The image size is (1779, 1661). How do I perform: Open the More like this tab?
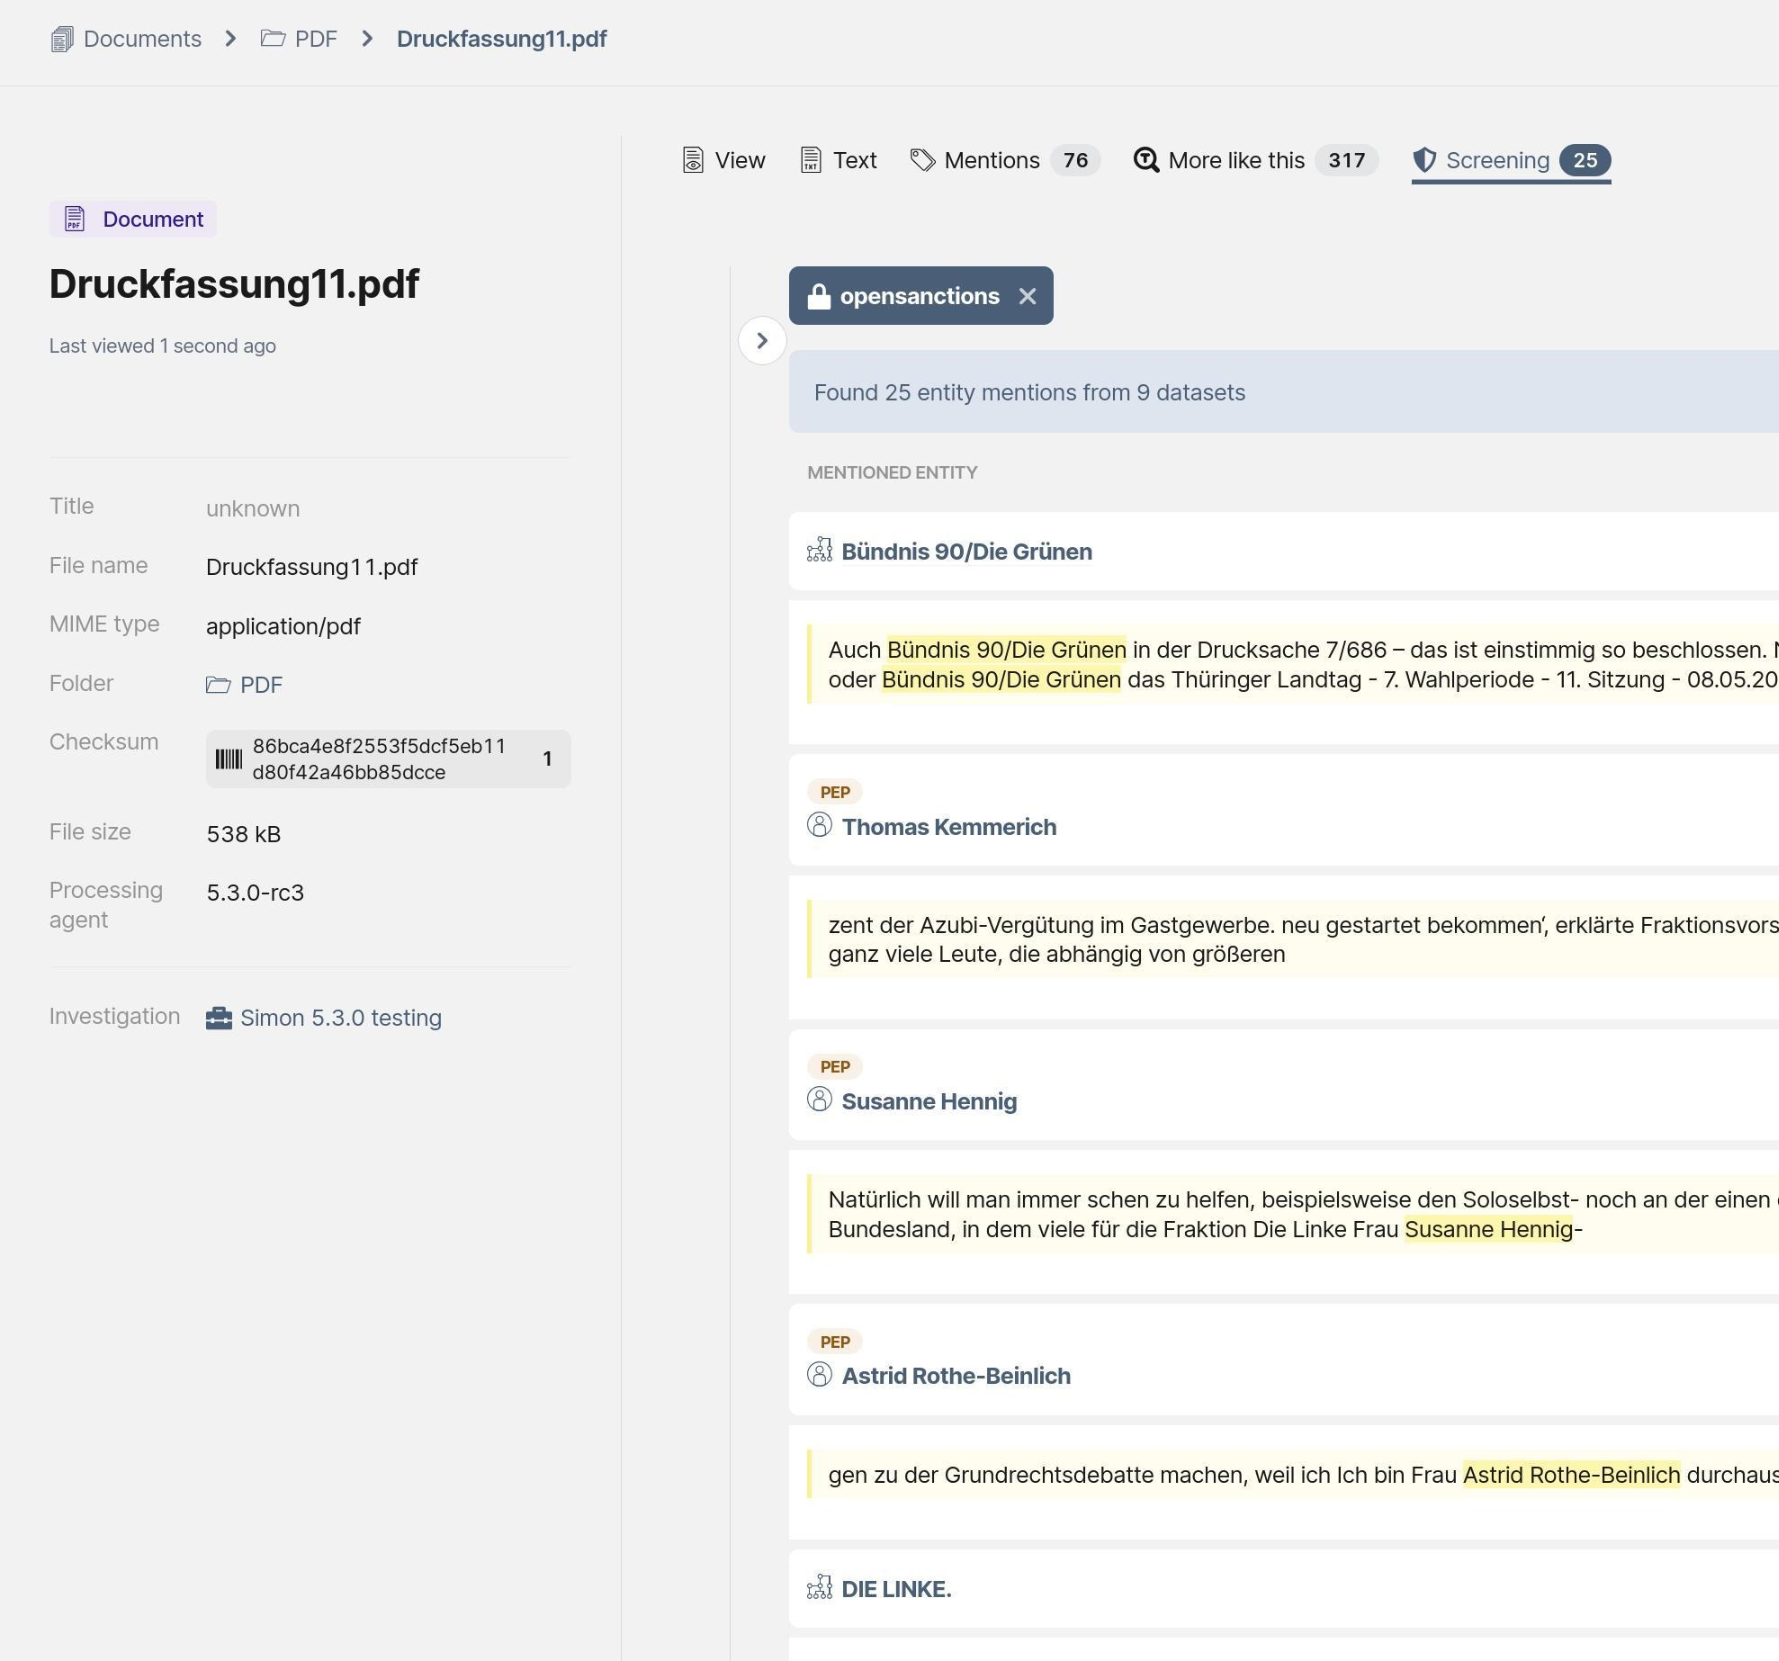coord(1255,160)
